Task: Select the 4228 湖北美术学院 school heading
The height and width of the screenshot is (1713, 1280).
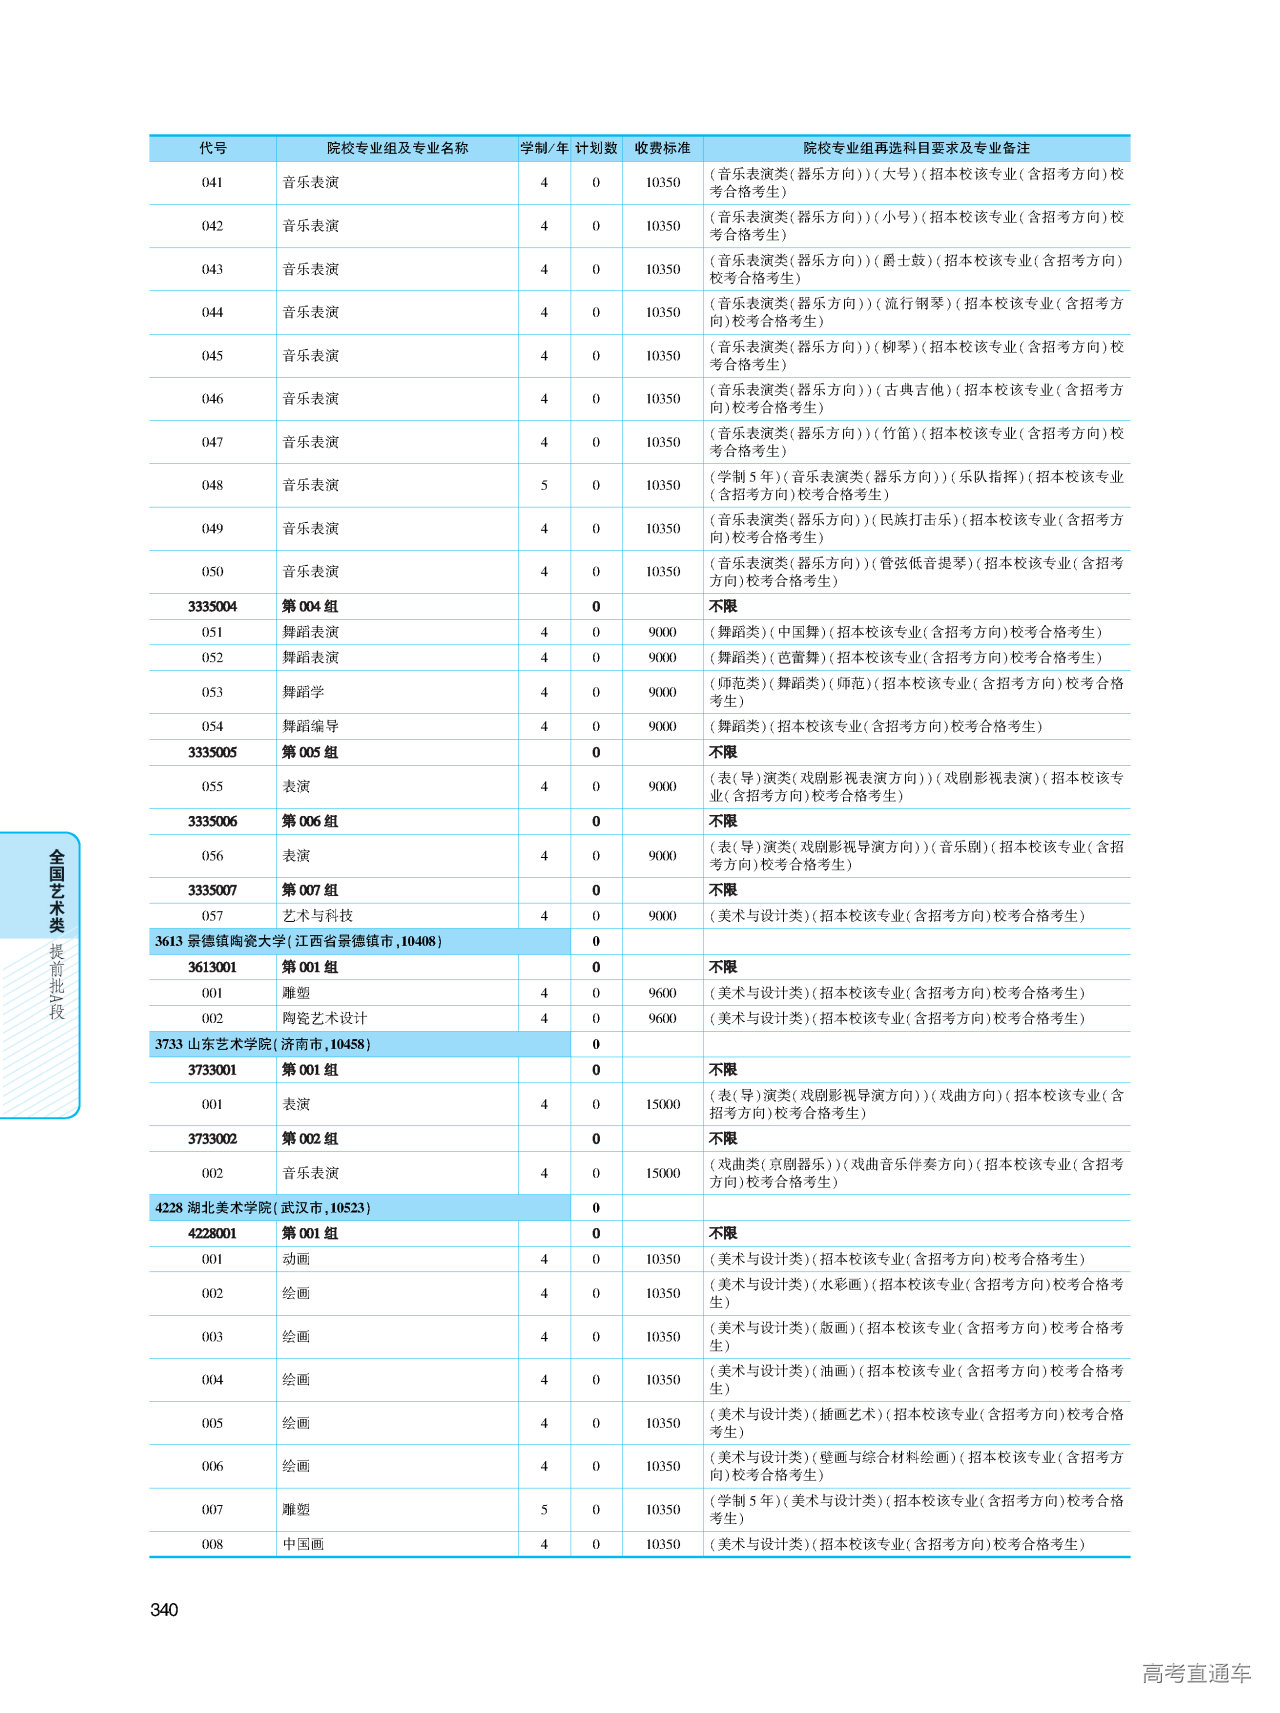Action: pyautogui.click(x=263, y=1208)
